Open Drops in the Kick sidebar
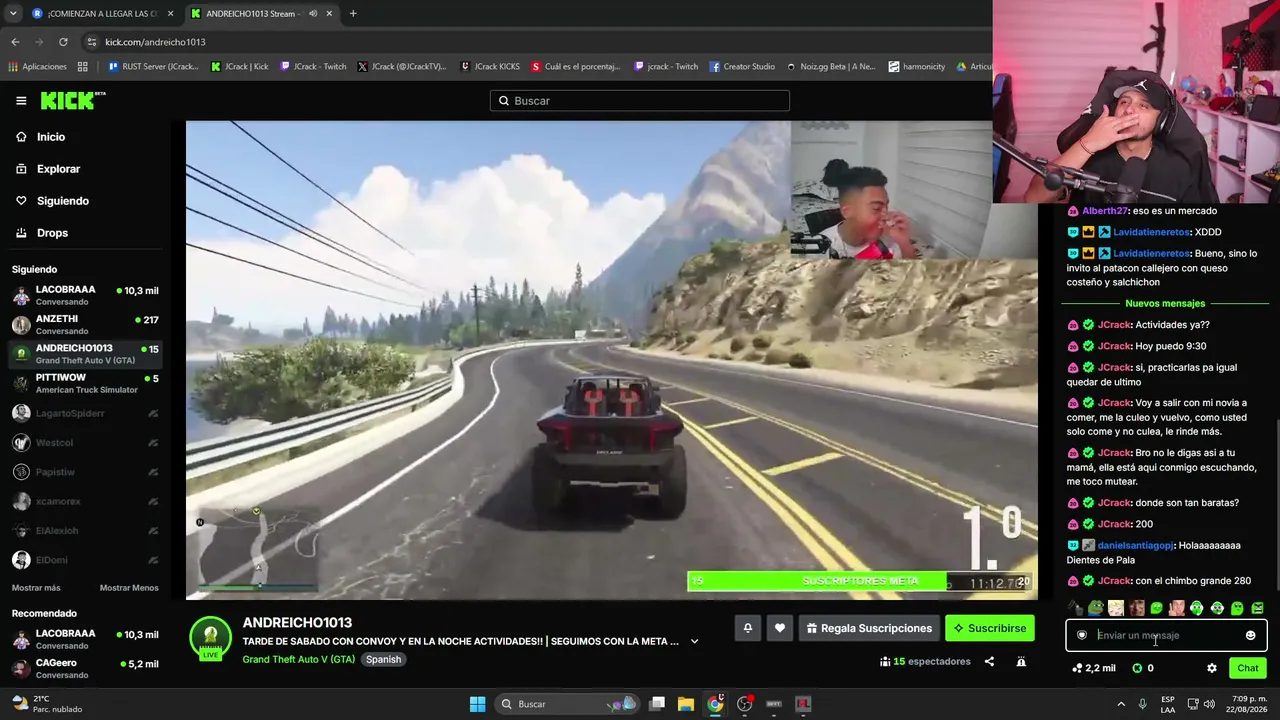 click(x=52, y=233)
